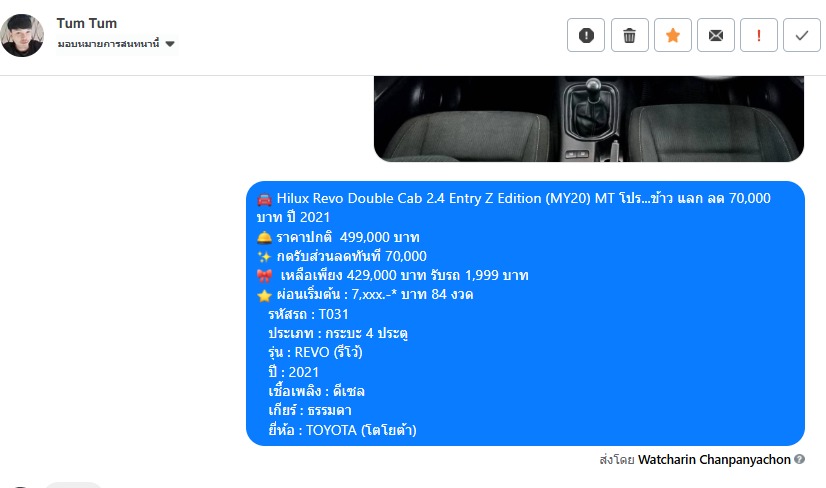The height and width of the screenshot is (488, 826).
Task: Click the bell emoji before price
Action: click(x=264, y=238)
